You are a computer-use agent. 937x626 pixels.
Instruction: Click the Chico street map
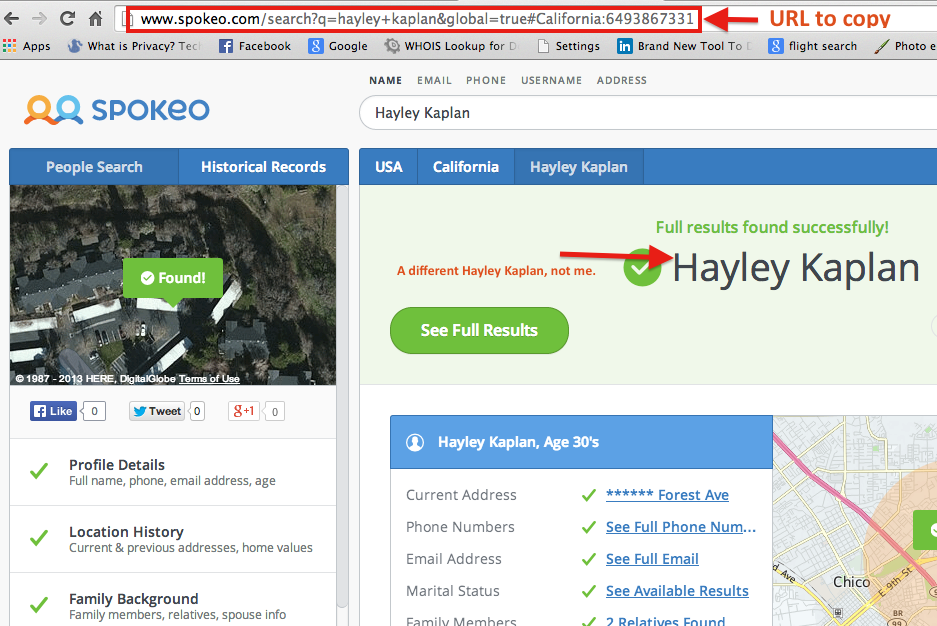[855, 521]
